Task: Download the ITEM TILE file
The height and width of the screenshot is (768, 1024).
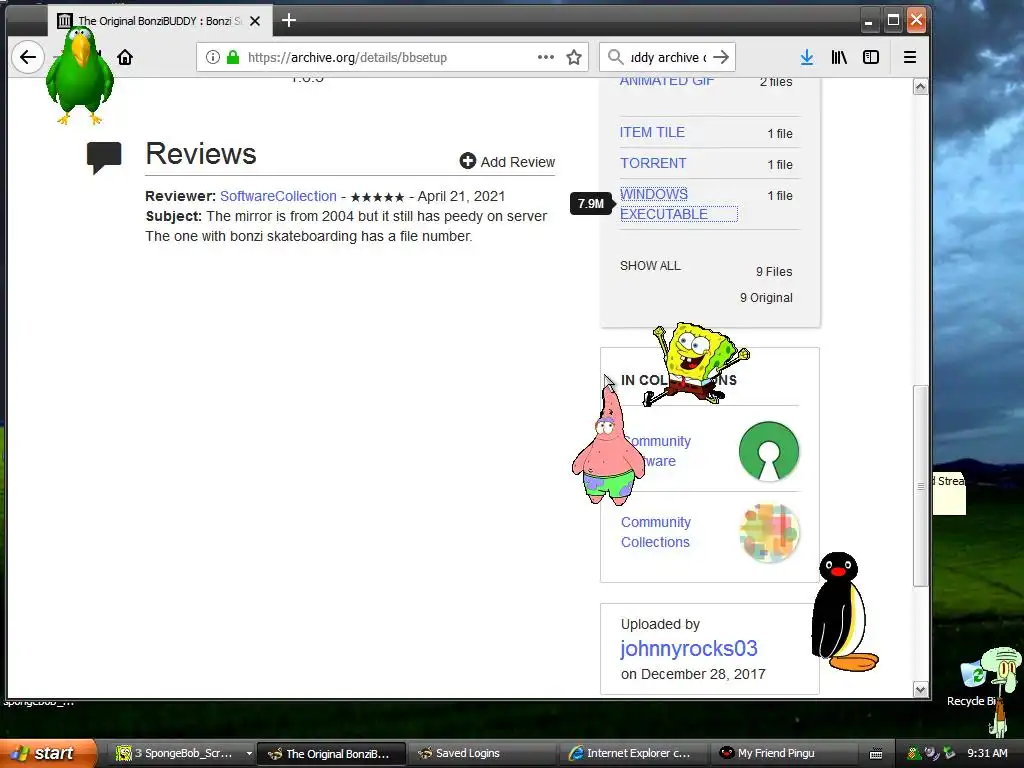Action: click(652, 133)
